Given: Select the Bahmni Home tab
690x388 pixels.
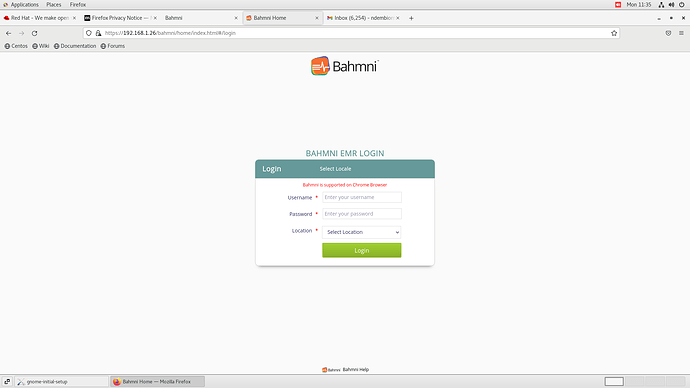Looking at the screenshot, I should (283, 18).
